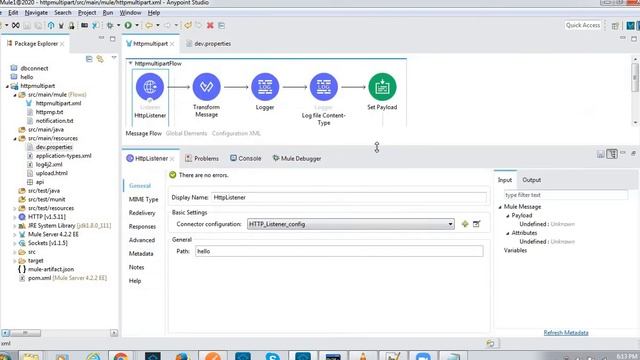Click the yellow Back navigation arrow icon
640x360 pixels.
tap(149, 25)
